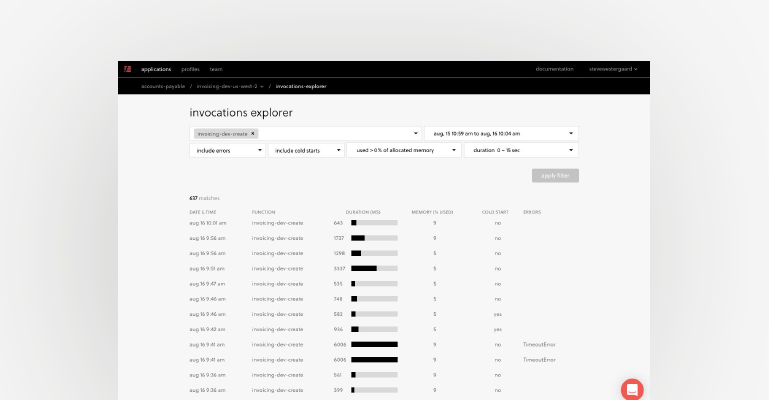
Task: Open the date range dropdown
Action: pyautogui.click(x=501, y=133)
